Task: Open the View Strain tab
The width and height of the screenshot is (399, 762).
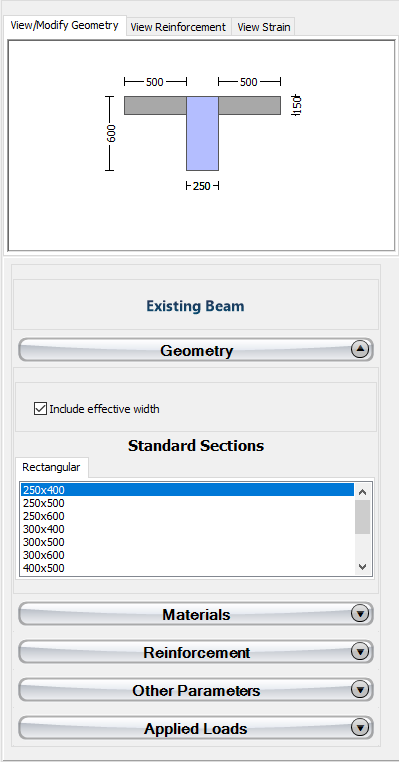Action: [263, 27]
